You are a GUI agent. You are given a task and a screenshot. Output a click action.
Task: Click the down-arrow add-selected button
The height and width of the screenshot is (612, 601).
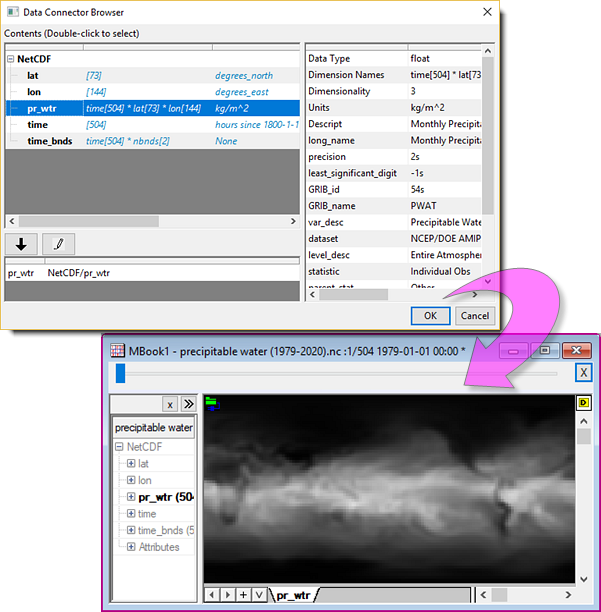(x=21, y=244)
